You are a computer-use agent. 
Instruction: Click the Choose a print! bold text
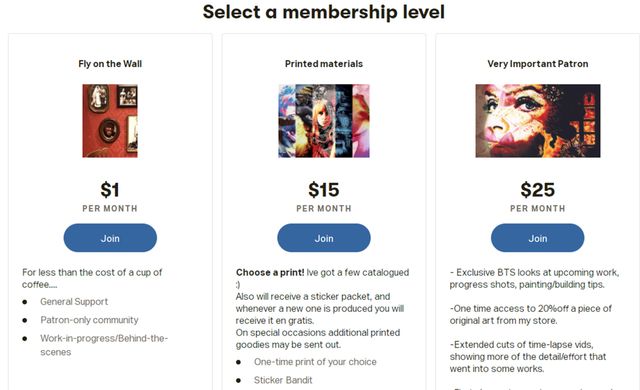270,273
